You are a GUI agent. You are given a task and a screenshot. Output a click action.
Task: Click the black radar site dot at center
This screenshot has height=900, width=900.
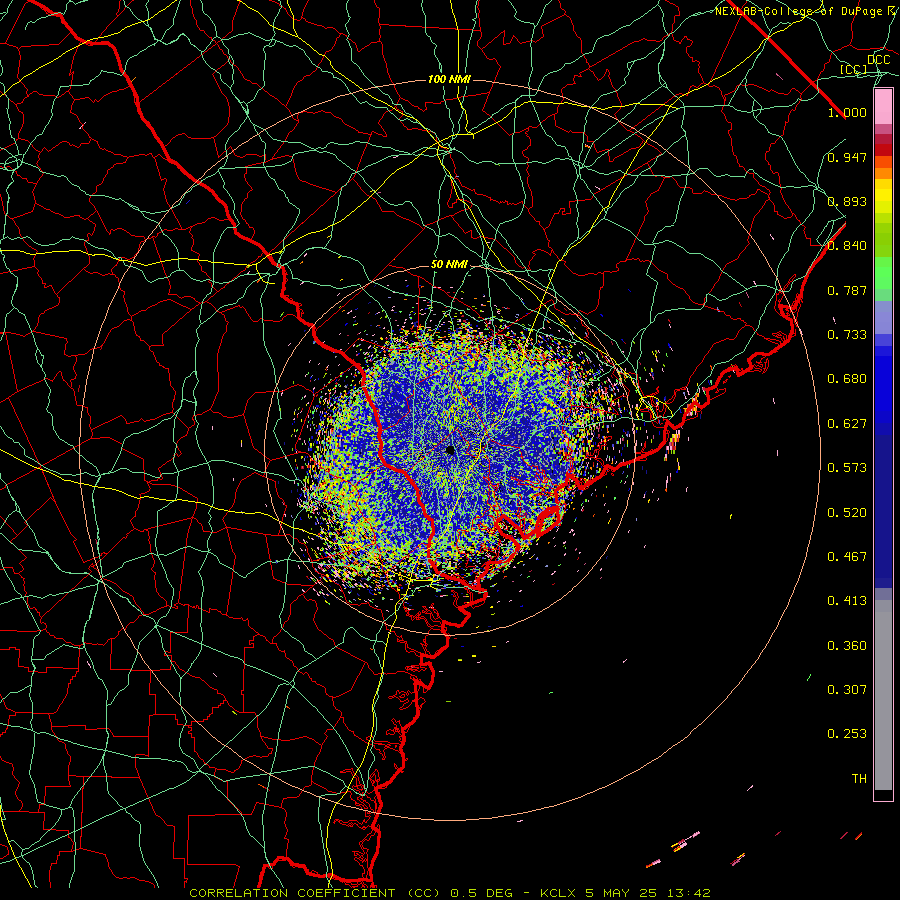(450, 450)
